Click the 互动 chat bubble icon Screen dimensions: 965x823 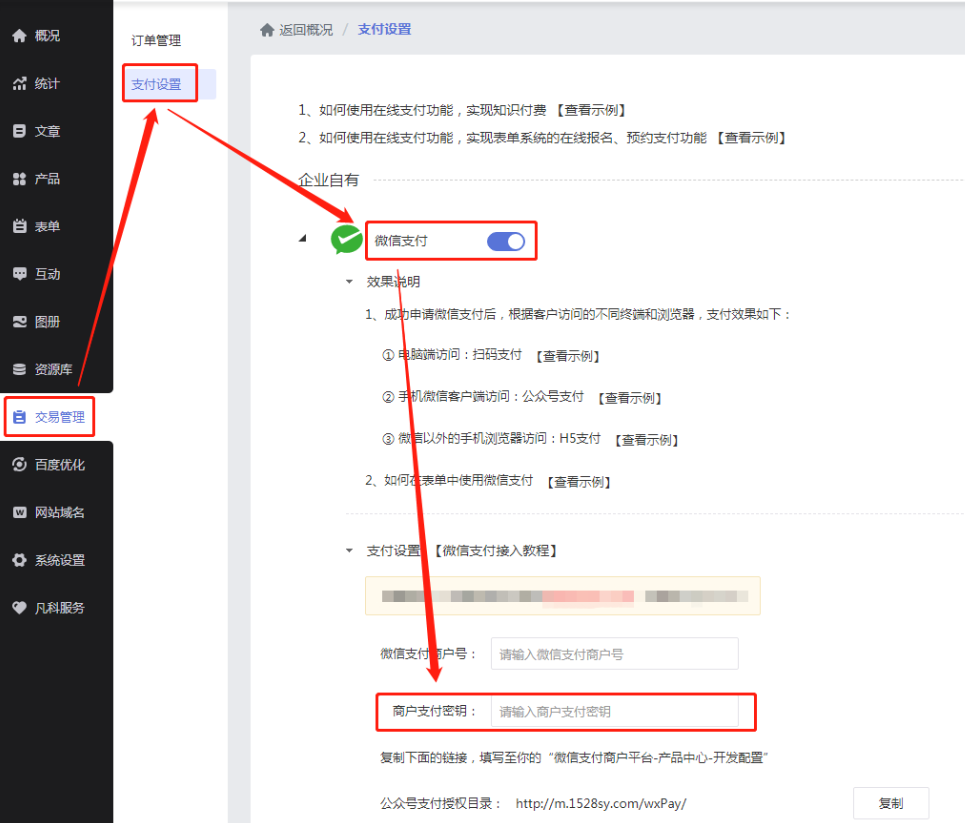(x=20, y=274)
